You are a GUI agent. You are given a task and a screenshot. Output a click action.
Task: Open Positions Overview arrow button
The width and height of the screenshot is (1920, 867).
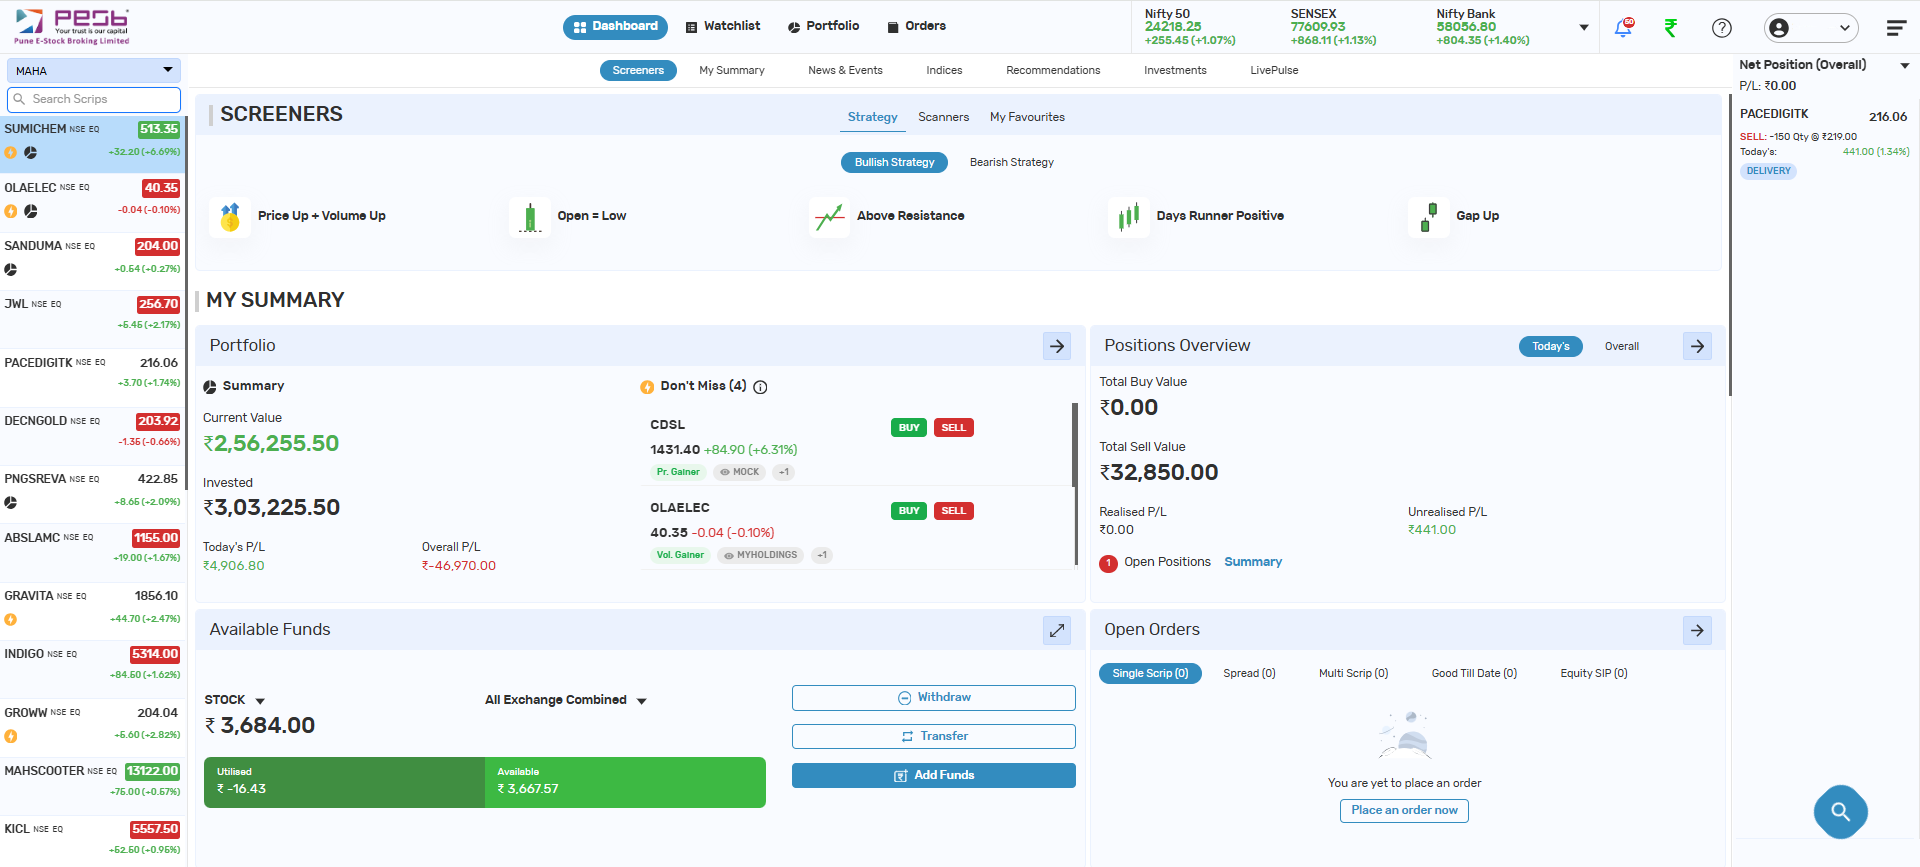(1697, 346)
